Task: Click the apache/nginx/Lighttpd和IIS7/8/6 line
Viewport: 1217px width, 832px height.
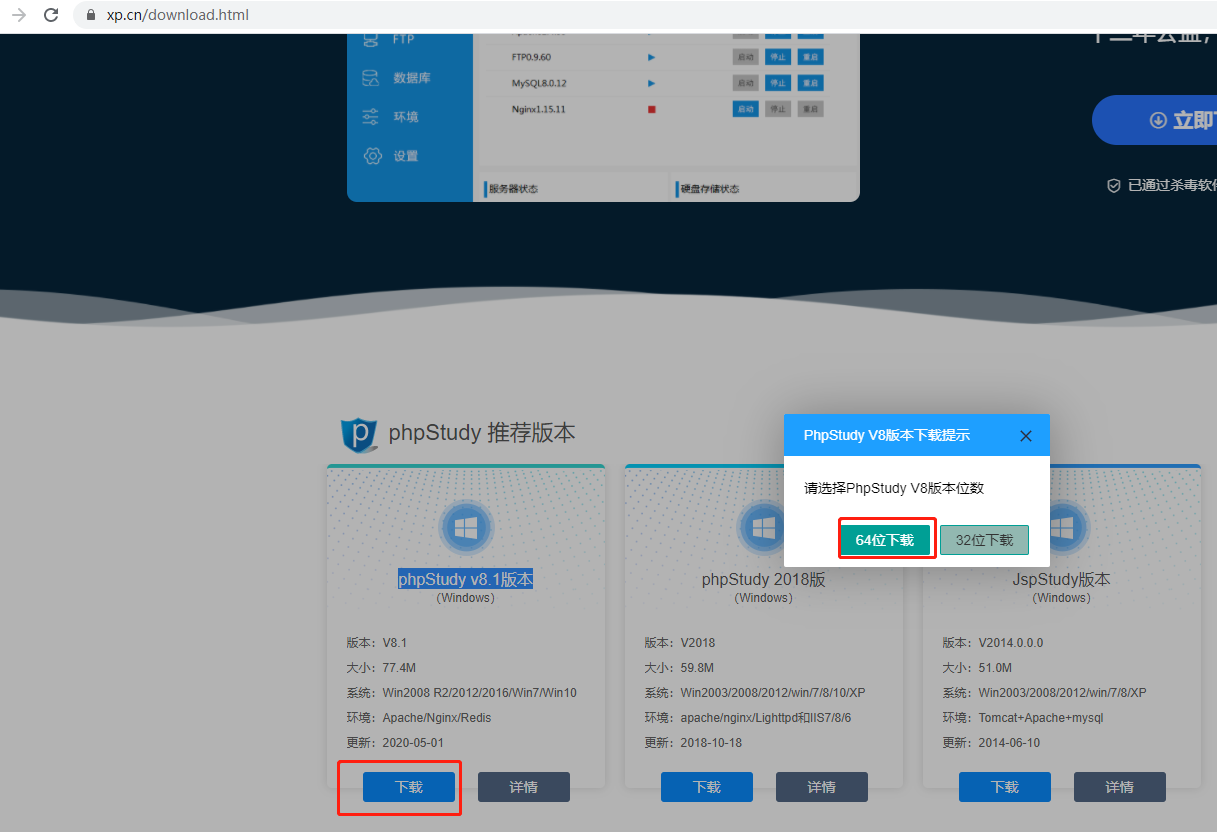Action: point(747,718)
